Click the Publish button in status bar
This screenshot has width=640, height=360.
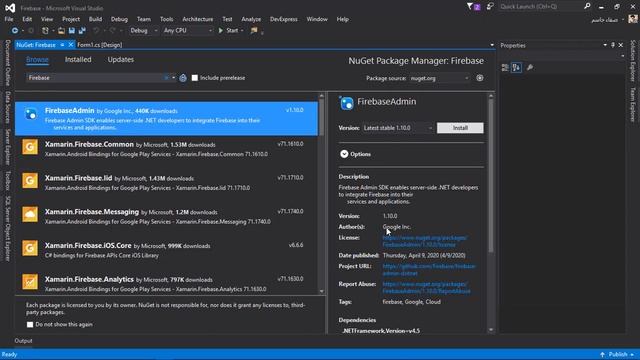point(618,354)
